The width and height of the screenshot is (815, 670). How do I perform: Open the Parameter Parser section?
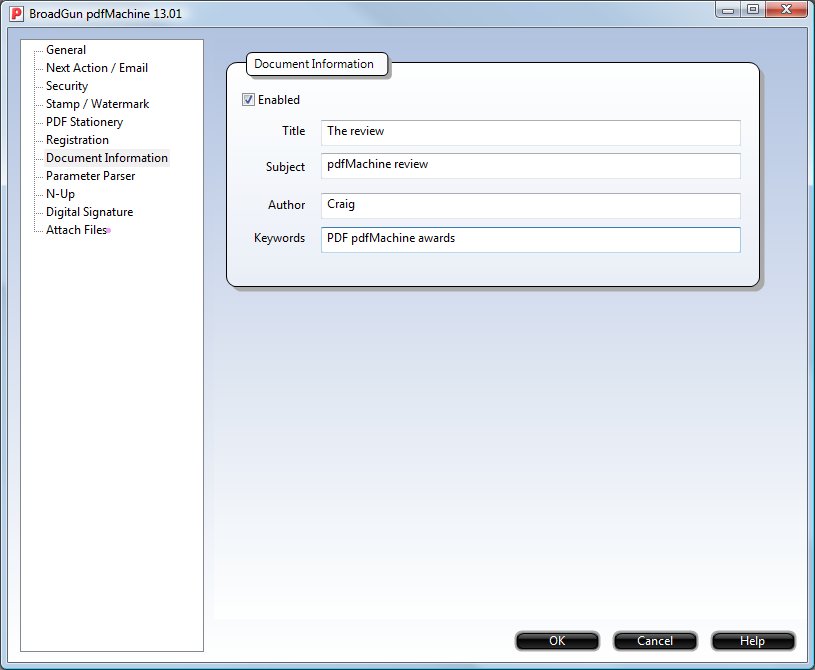90,176
